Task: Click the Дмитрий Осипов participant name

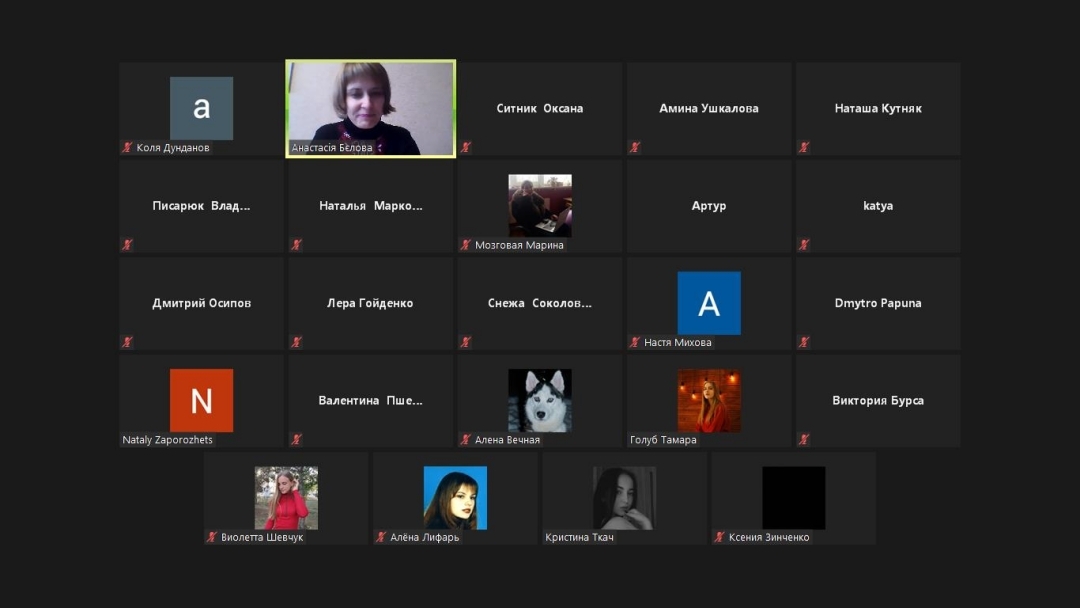Action: click(x=201, y=303)
